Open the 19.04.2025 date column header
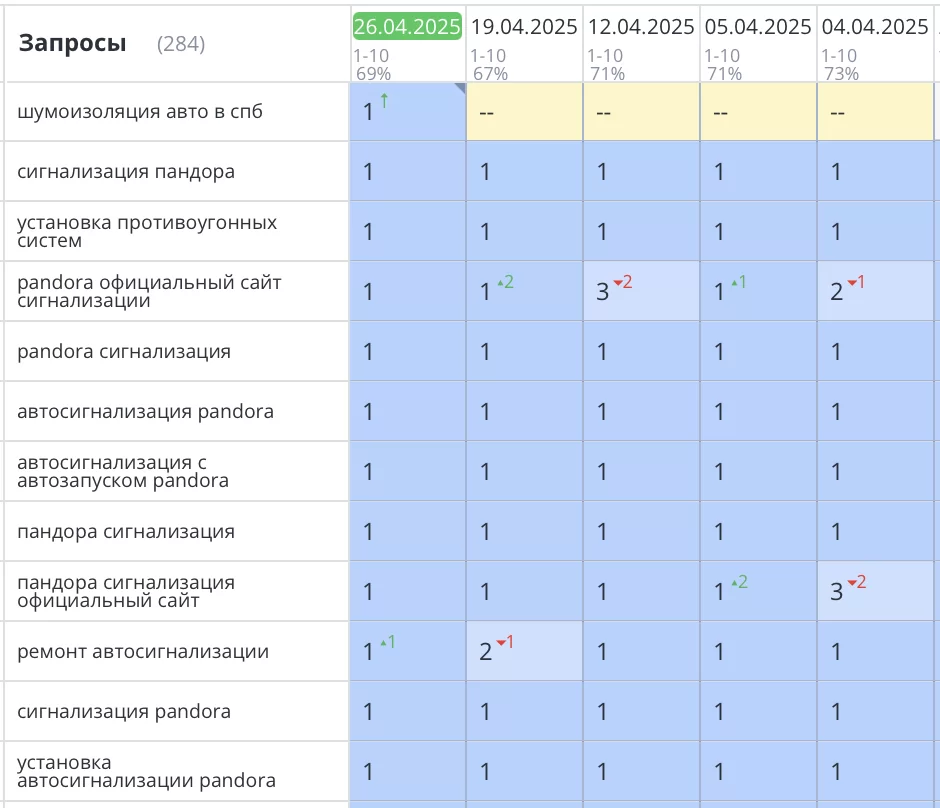Image resolution: width=940 pixels, height=808 pixels. click(x=524, y=27)
